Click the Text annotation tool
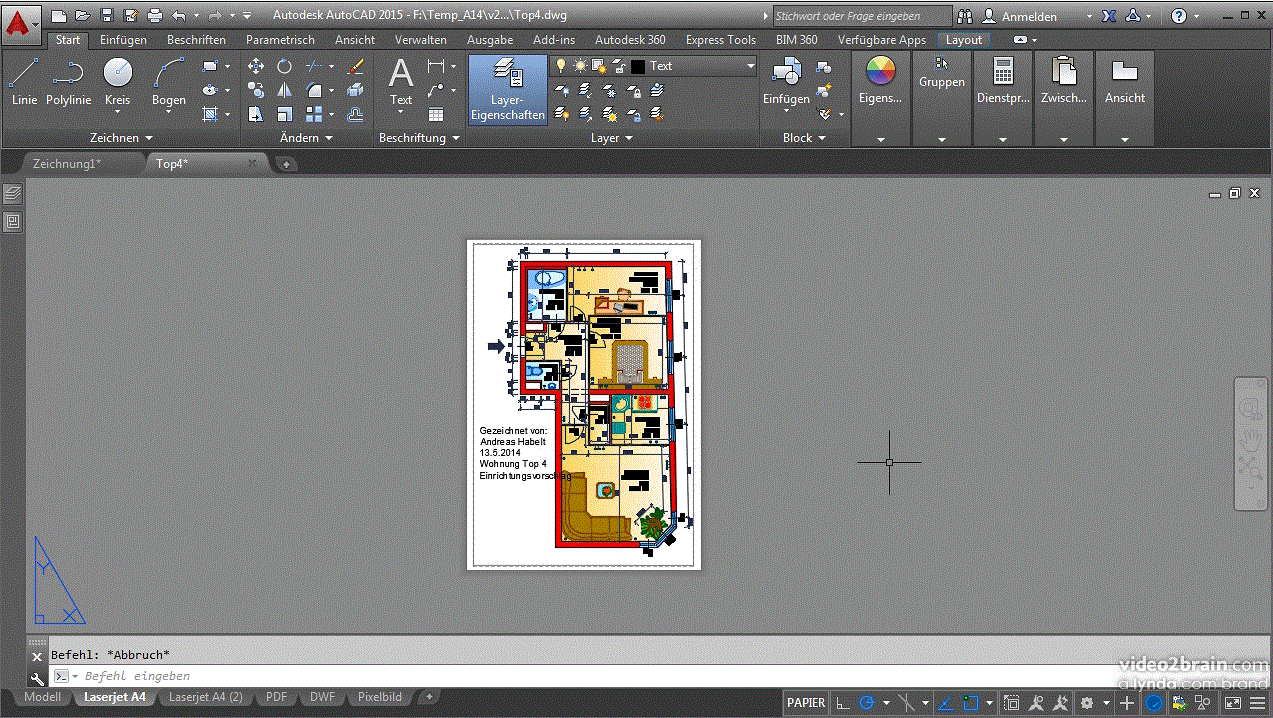The width and height of the screenshot is (1273, 718). tap(401, 82)
